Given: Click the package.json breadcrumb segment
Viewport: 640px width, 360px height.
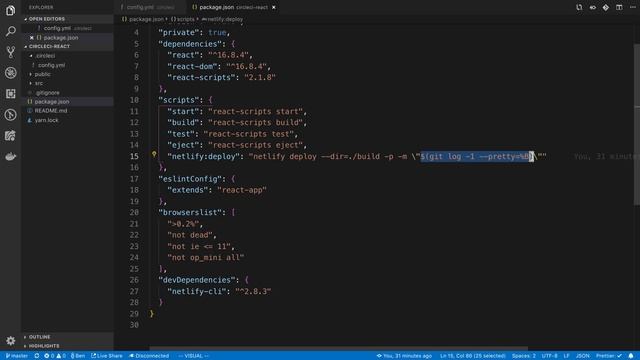Looking at the screenshot, I should 143,19.
